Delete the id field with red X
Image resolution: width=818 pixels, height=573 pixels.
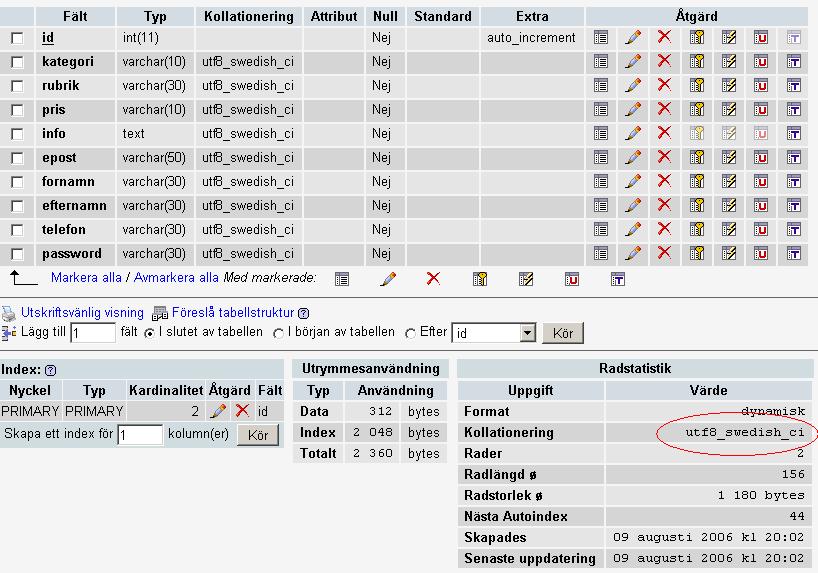pyautogui.click(x=664, y=37)
